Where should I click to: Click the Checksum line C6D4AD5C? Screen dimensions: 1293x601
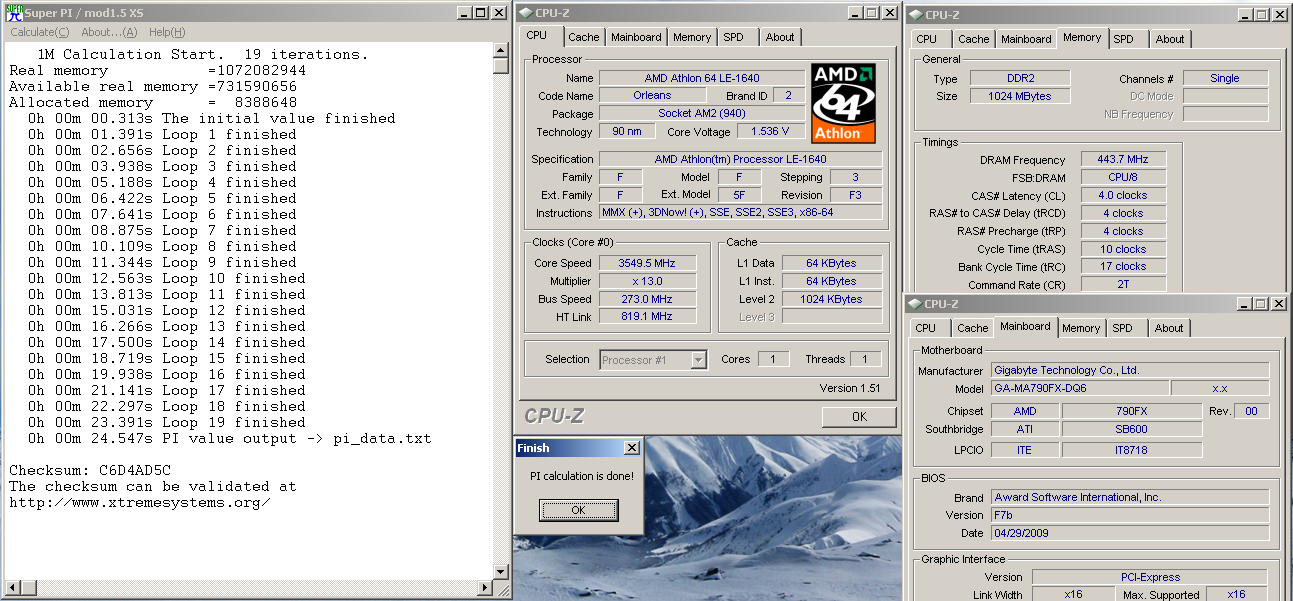coord(90,470)
